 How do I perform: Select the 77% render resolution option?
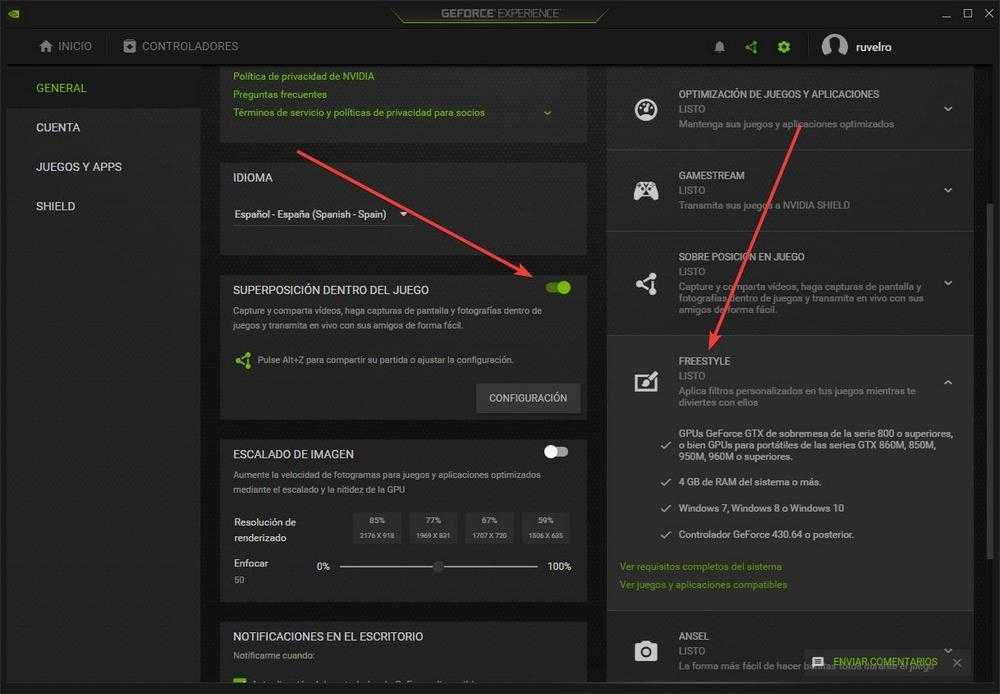[x=433, y=527]
